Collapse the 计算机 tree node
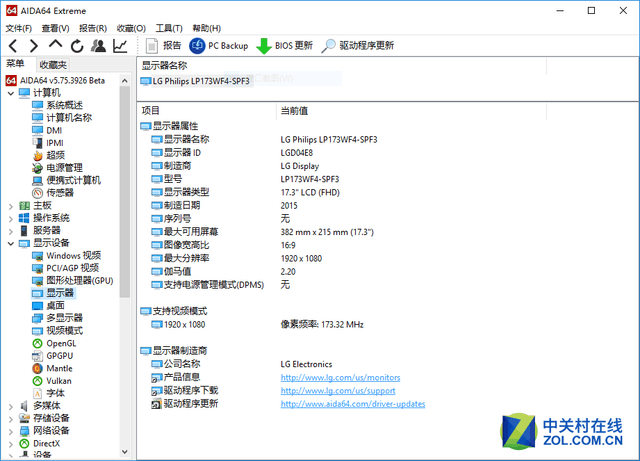640x461 pixels. pyautogui.click(x=11, y=94)
